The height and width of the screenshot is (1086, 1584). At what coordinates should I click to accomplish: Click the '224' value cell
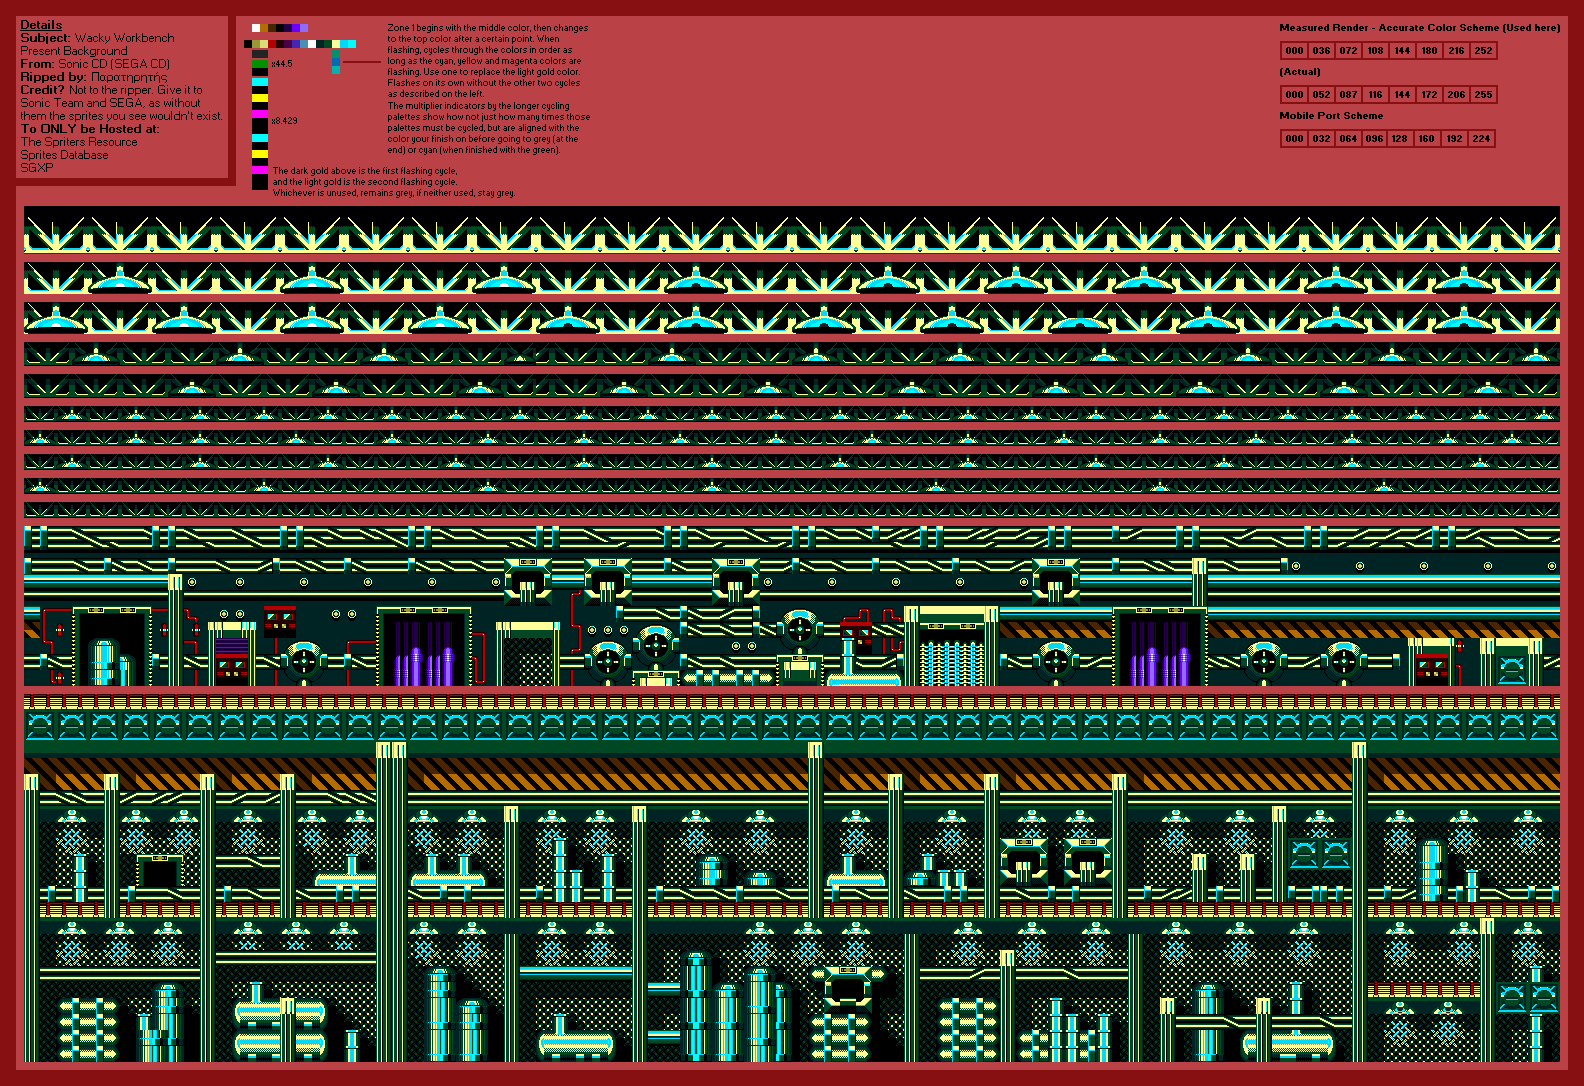point(1481,139)
